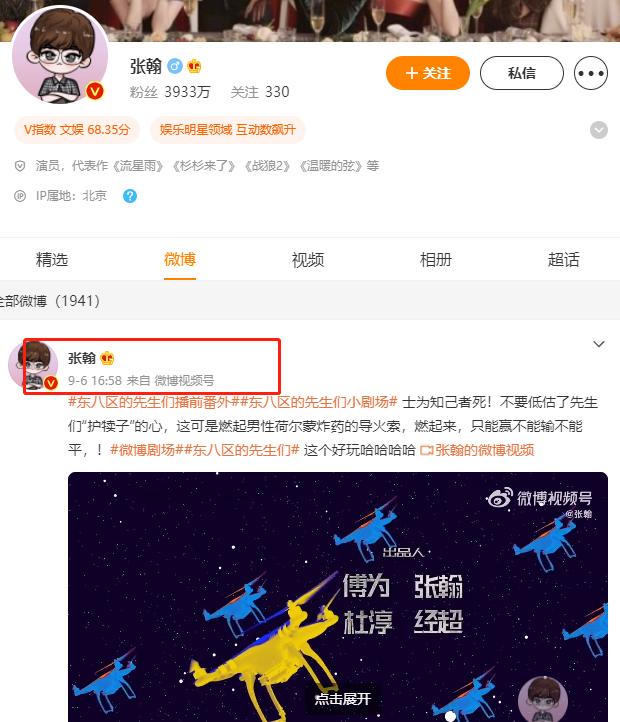The height and width of the screenshot is (722, 620).
Task: Click the Weibo video logo watermark
Action: 539,498
